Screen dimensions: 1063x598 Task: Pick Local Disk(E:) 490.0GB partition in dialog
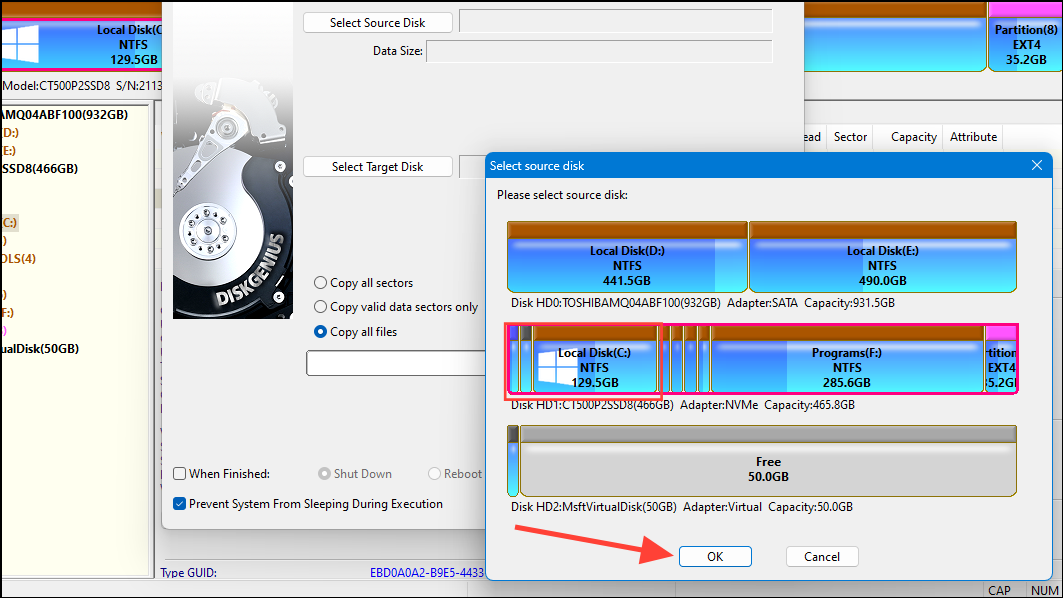pyautogui.click(x=883, y=258)
